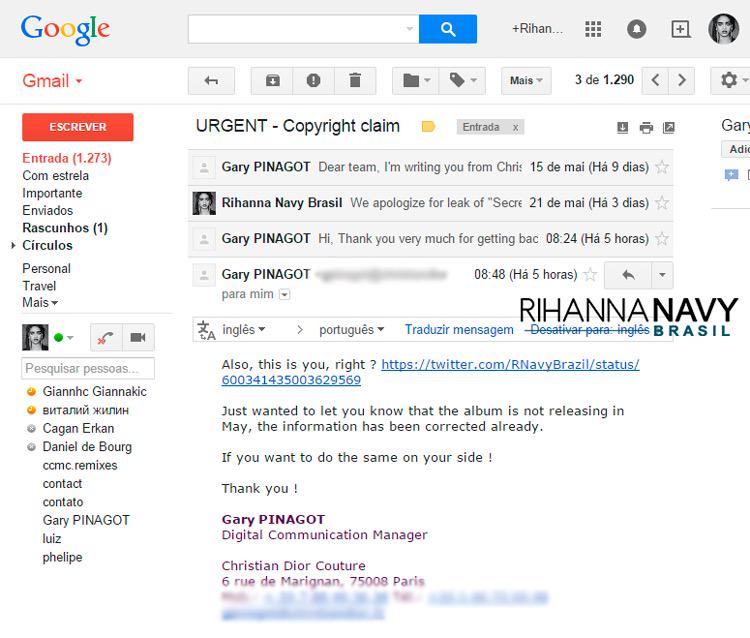The height and width of the screenshot is (638, 750).
Task: Click the Pesquisar pessoas field
Action: (88, 368)
